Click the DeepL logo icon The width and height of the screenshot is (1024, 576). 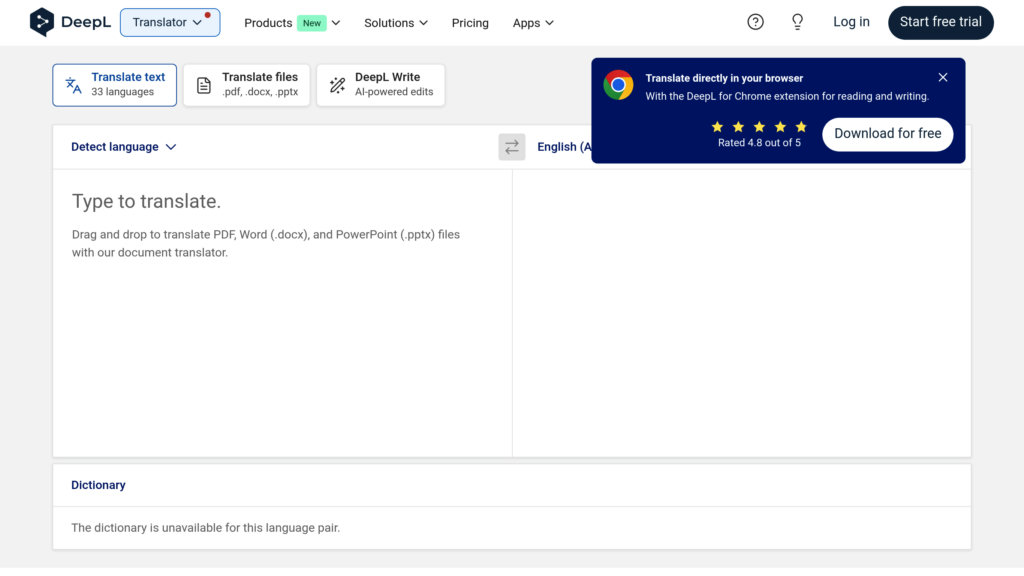coord(42,22)
